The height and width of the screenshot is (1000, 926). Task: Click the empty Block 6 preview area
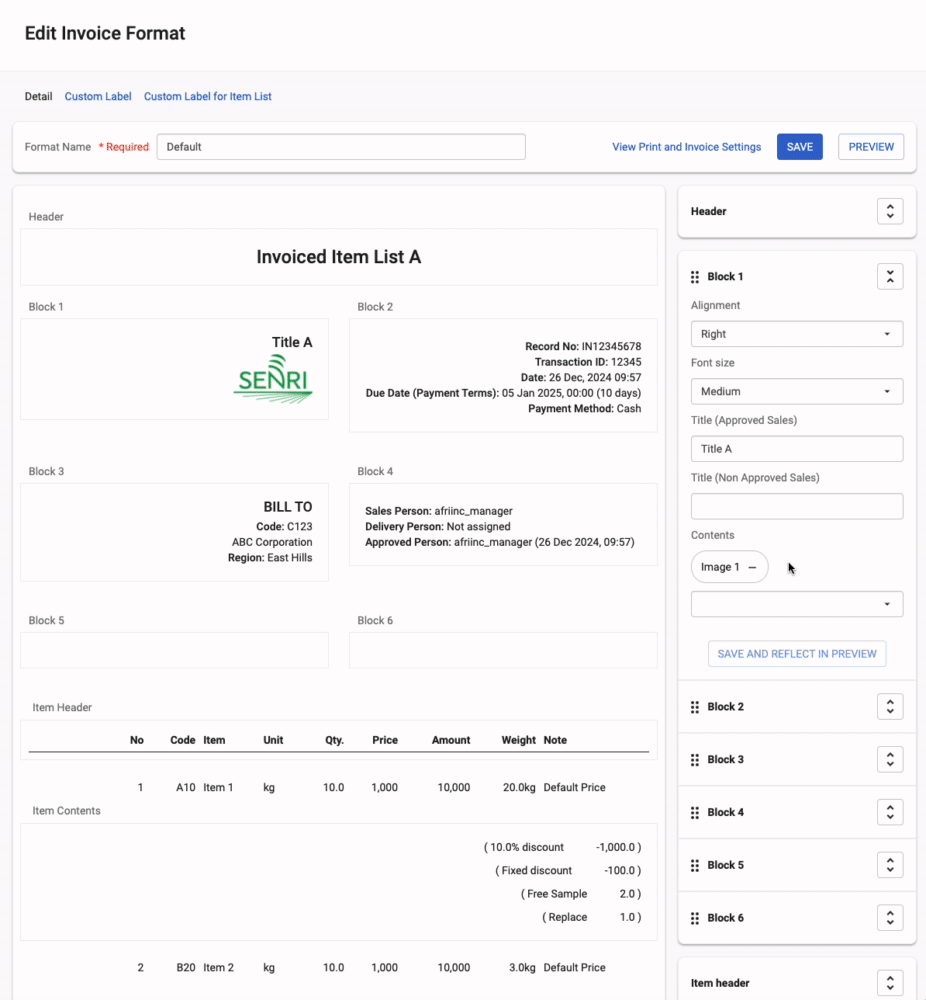tap(503, 651)
